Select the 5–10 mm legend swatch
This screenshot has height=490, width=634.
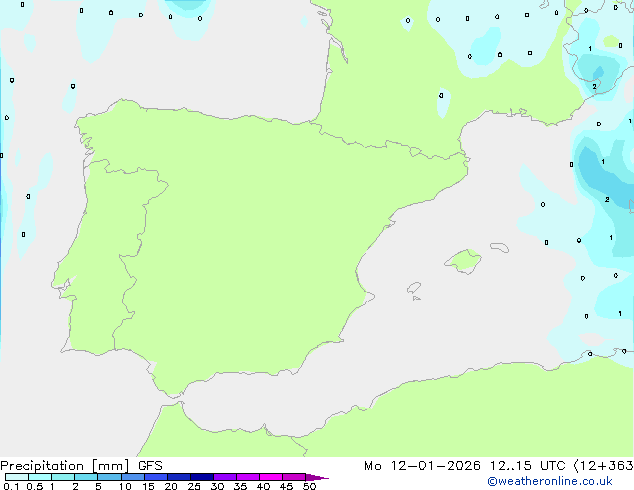[x=109, y=477]
